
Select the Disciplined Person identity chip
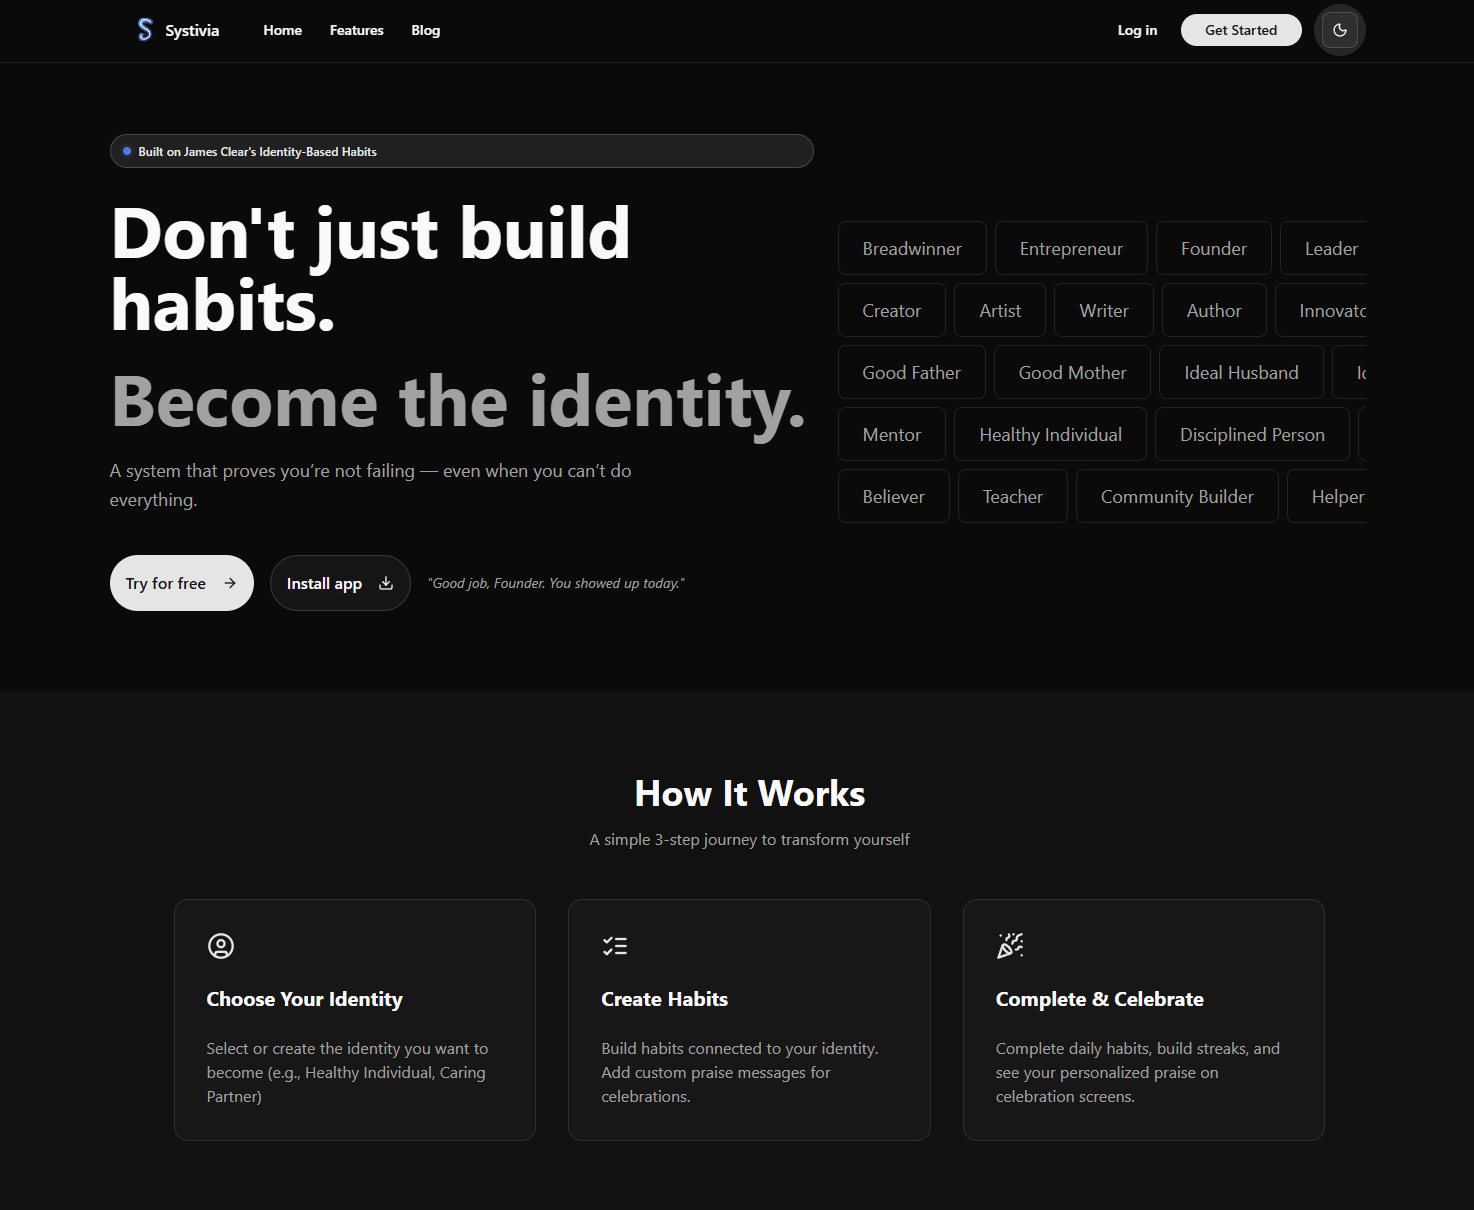(1252, 434)
